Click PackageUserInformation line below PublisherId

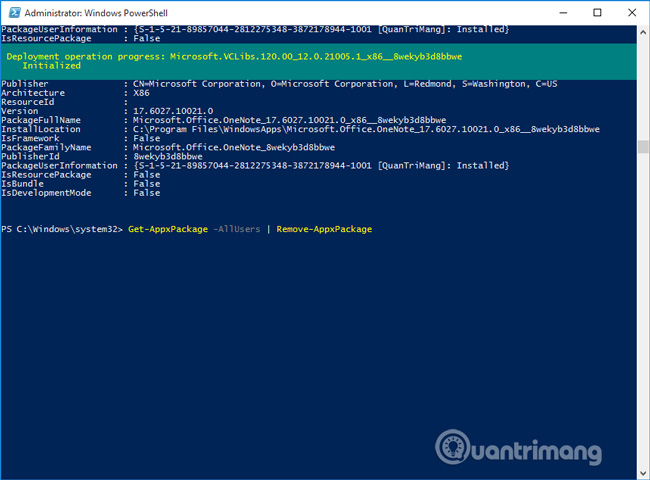(x=255, y=166)
